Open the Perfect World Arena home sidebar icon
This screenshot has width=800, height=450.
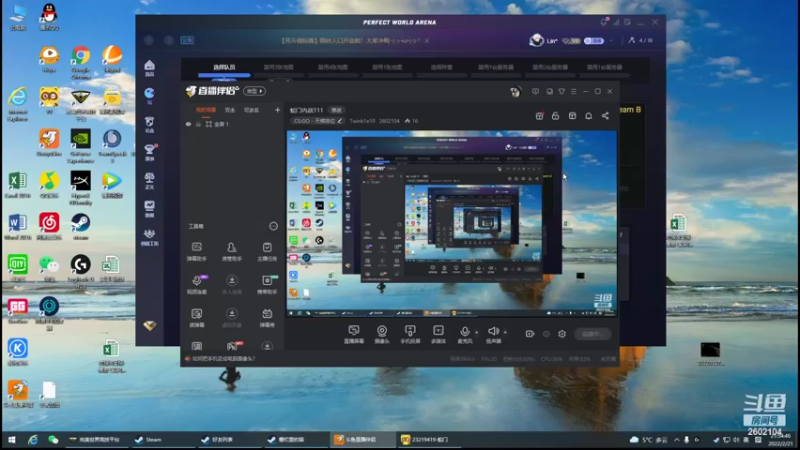pyautogui.click(x=149, y=65)
